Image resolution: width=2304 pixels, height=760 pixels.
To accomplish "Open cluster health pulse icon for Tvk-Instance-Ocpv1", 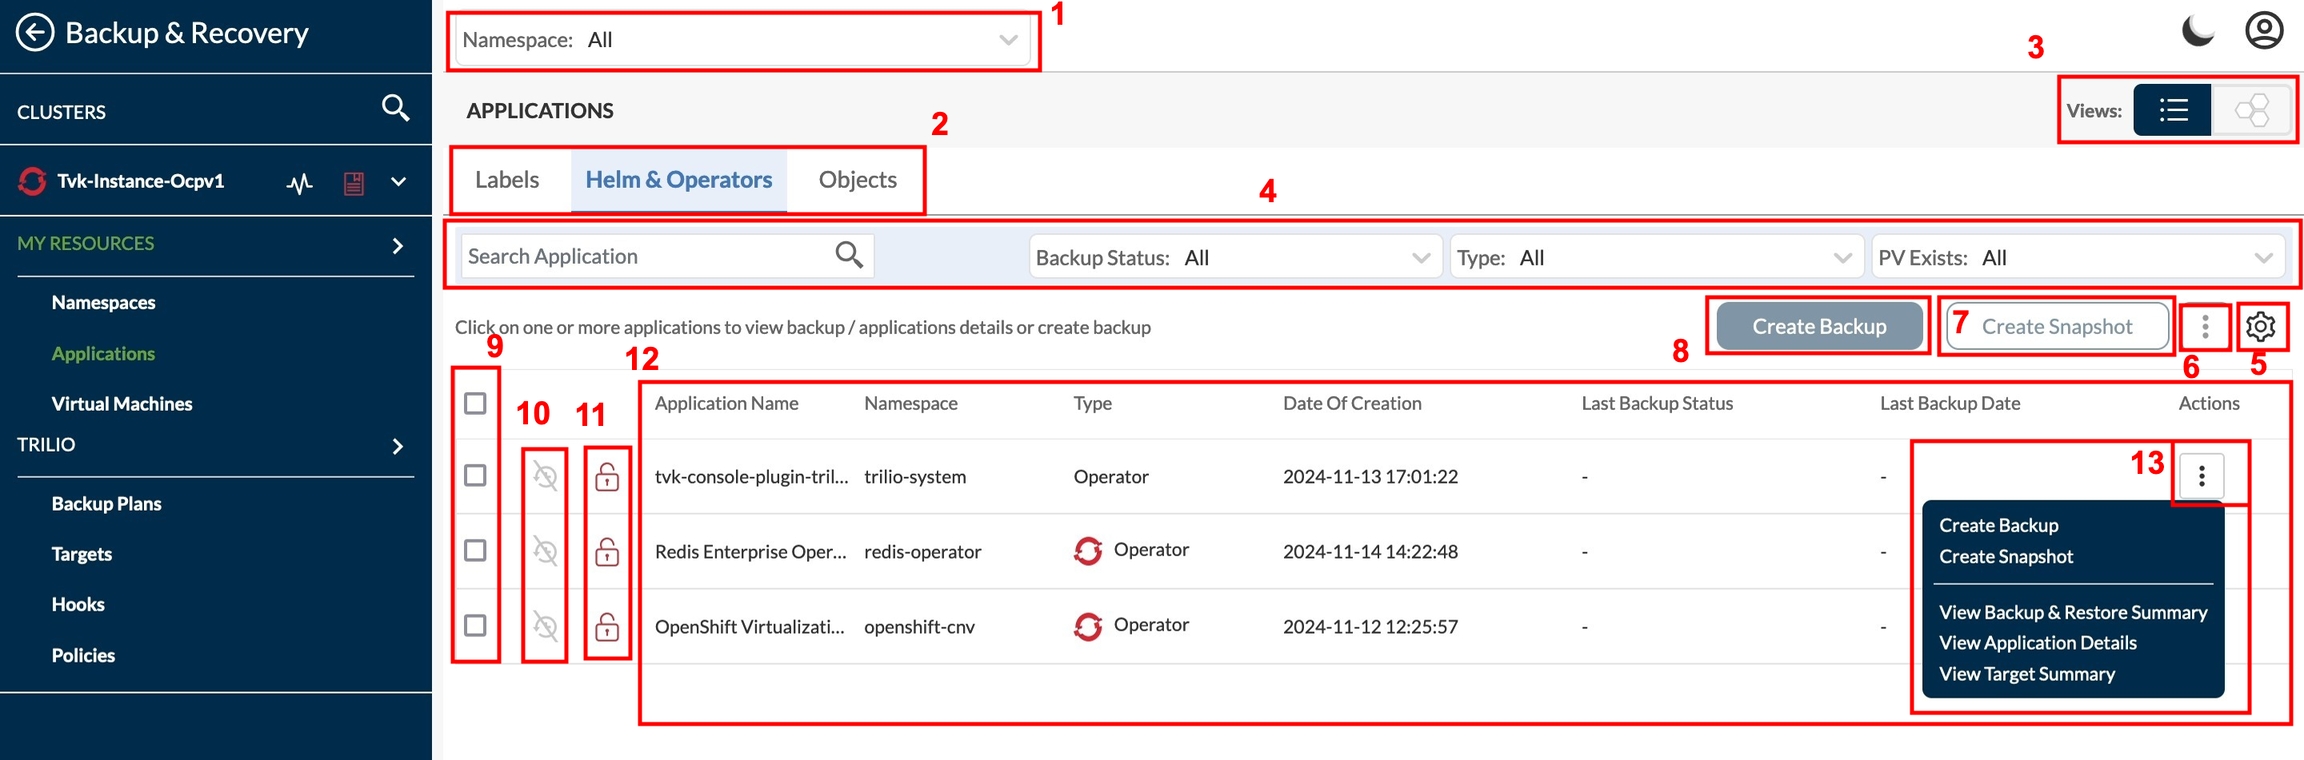I will (299, 183).
